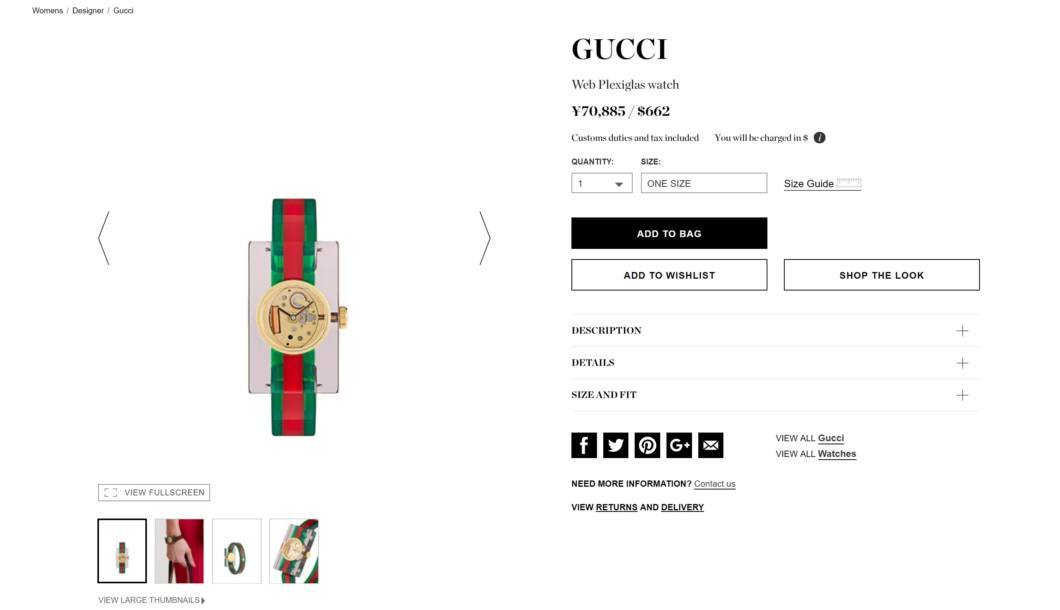Show next product image with right arrow
Screen dimensions: 1060x610
(485, 238)
